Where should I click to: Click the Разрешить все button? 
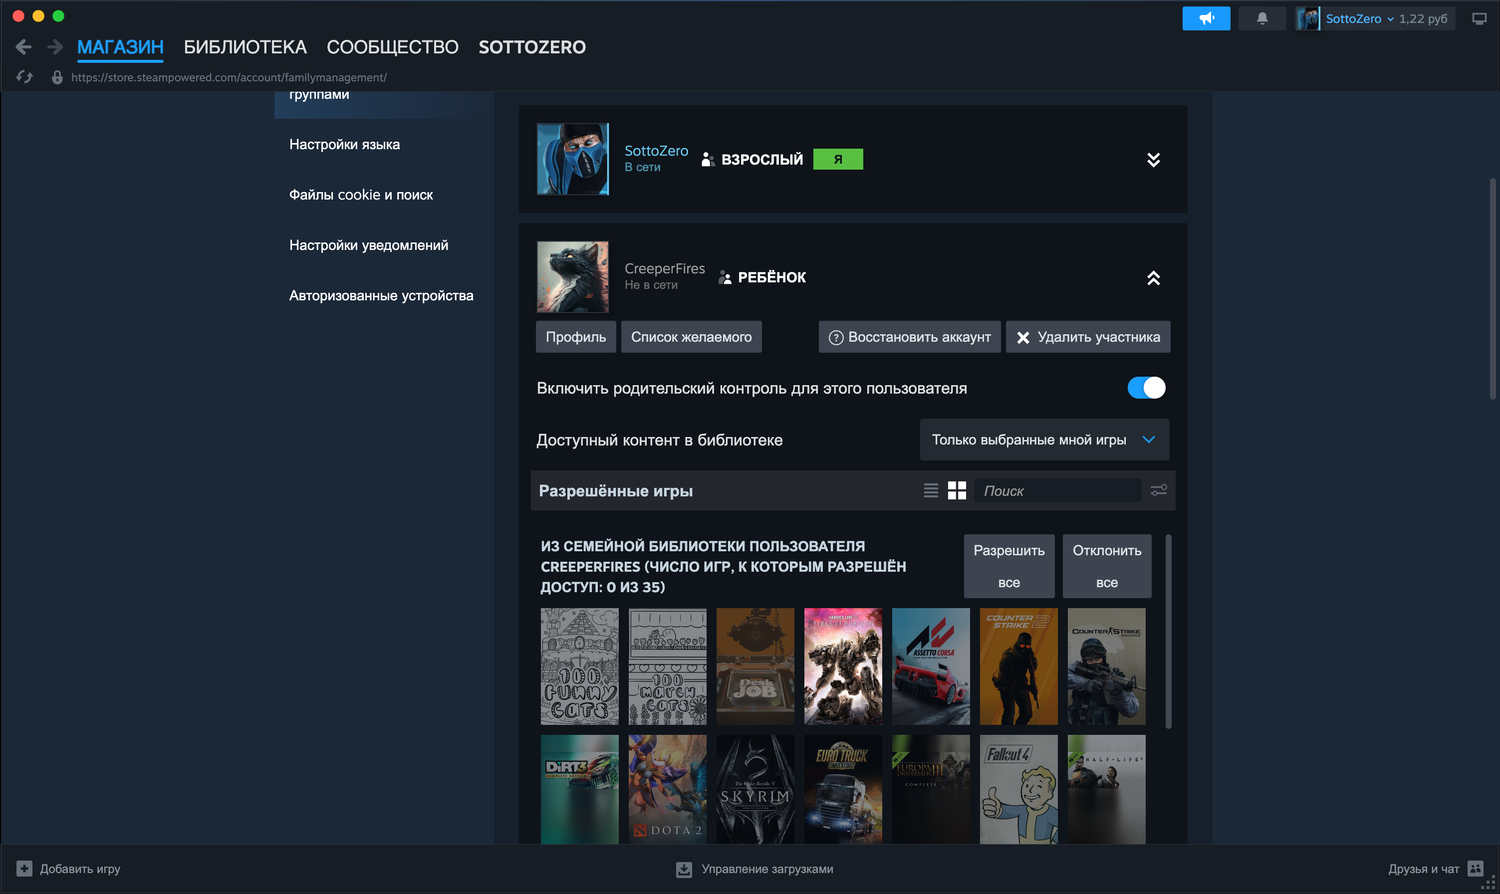[1009, 566]
